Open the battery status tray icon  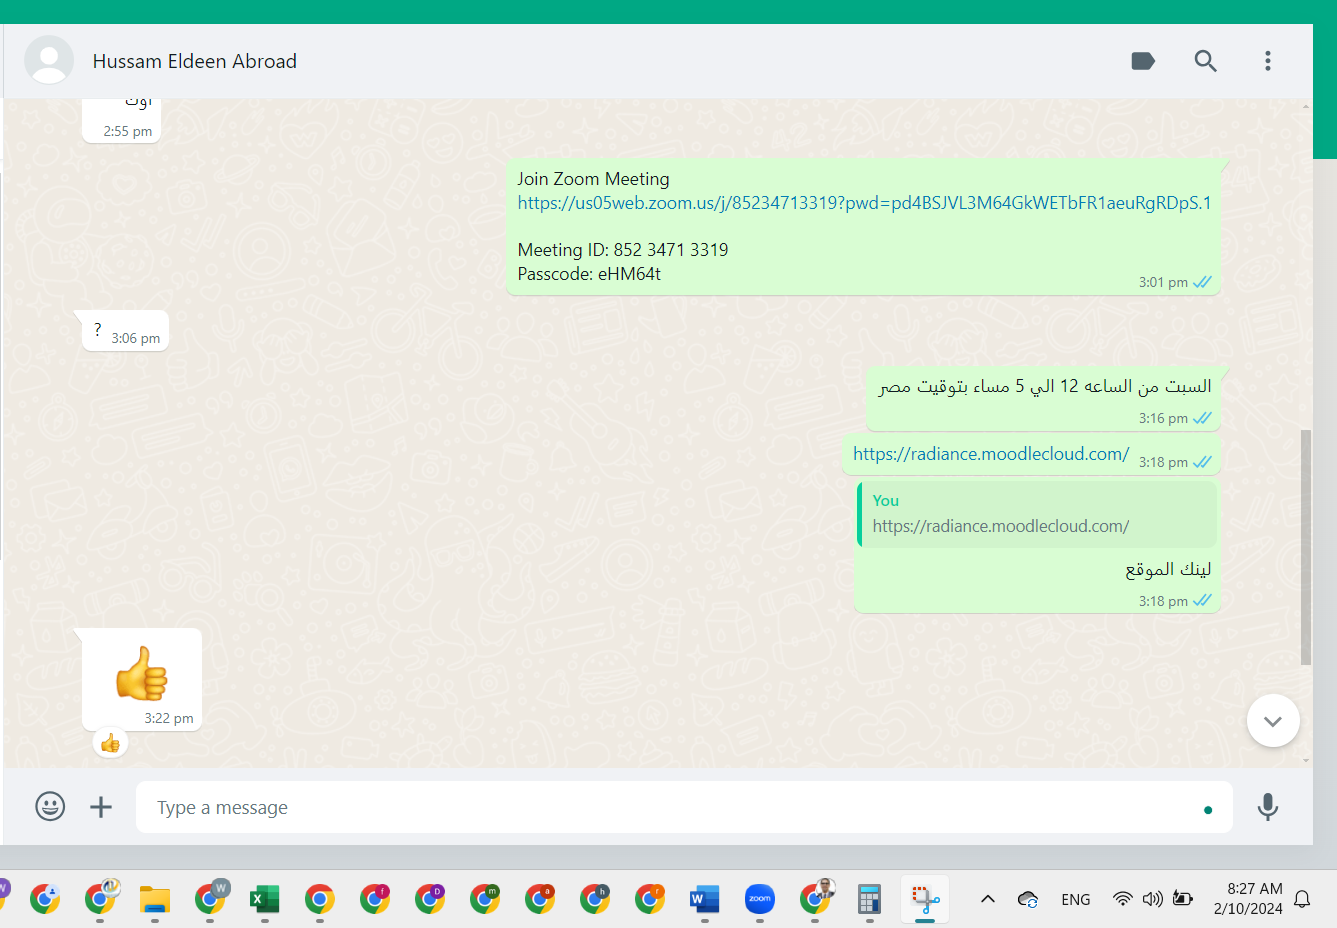[x=1183, y=899]
